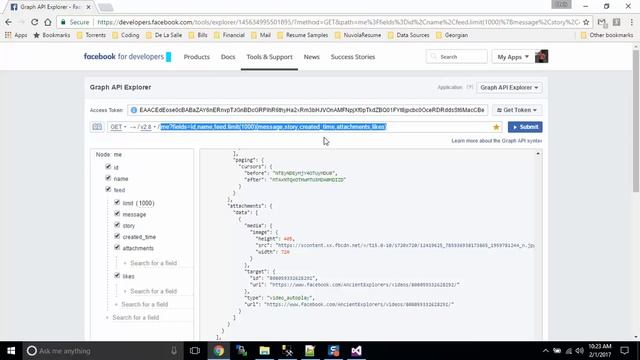Open the Gmail extension icon in toolbar
The height and width of the screenshot is (360, 640).
pos(602,22)
